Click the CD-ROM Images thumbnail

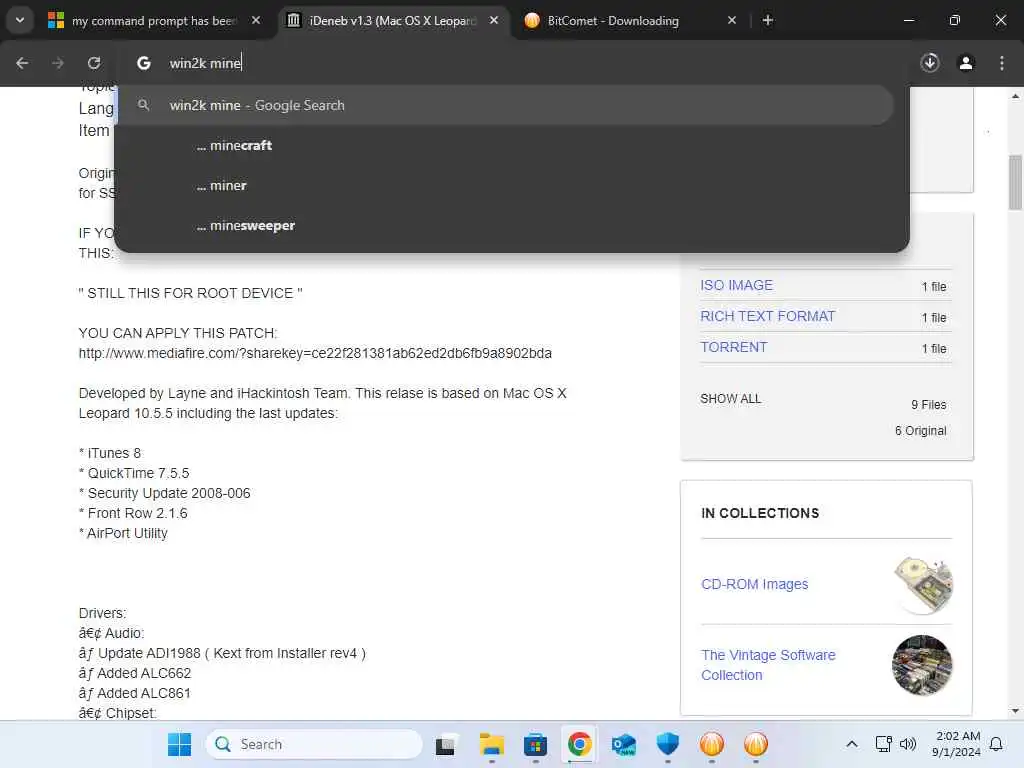click(x=923, y=585)
